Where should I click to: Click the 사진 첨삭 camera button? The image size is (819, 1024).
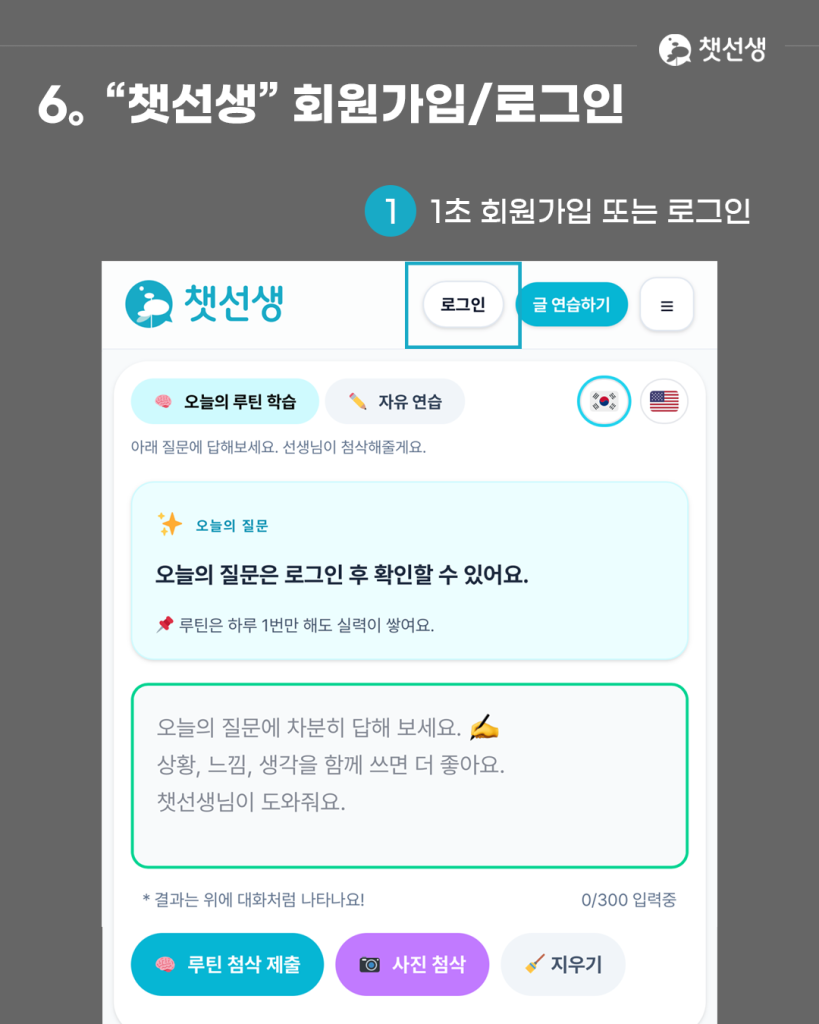(x=412, y=964)
